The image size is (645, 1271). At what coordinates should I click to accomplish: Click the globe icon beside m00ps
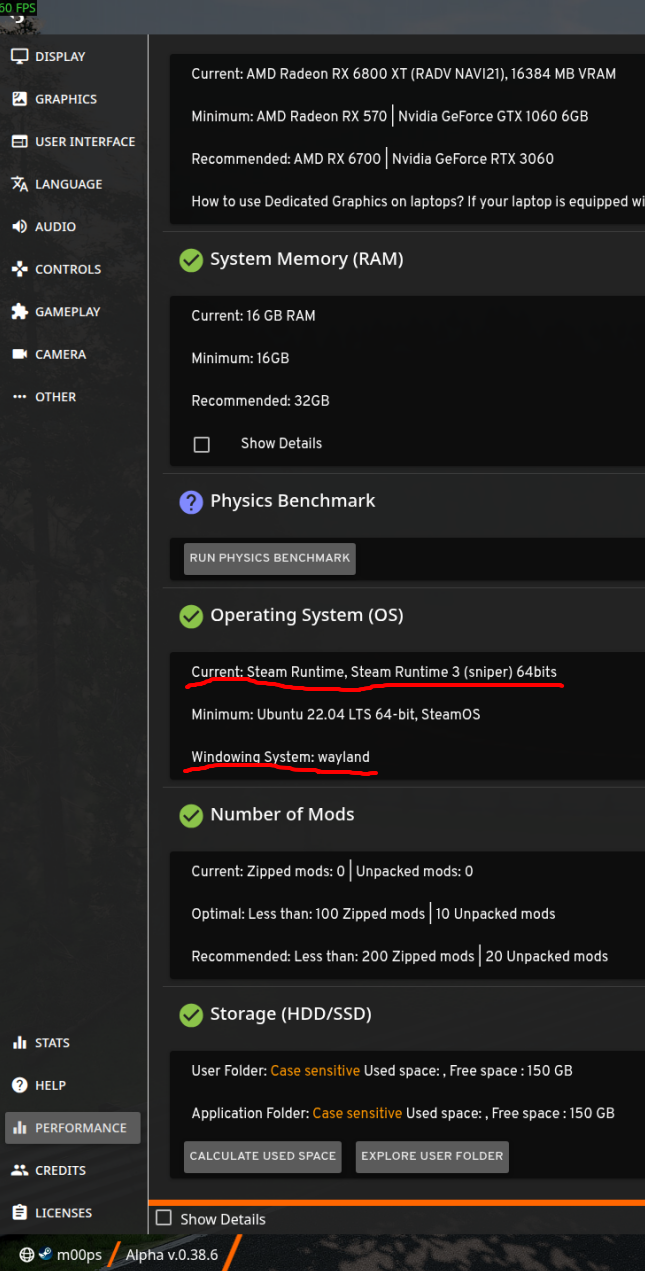pos(27,1255)
